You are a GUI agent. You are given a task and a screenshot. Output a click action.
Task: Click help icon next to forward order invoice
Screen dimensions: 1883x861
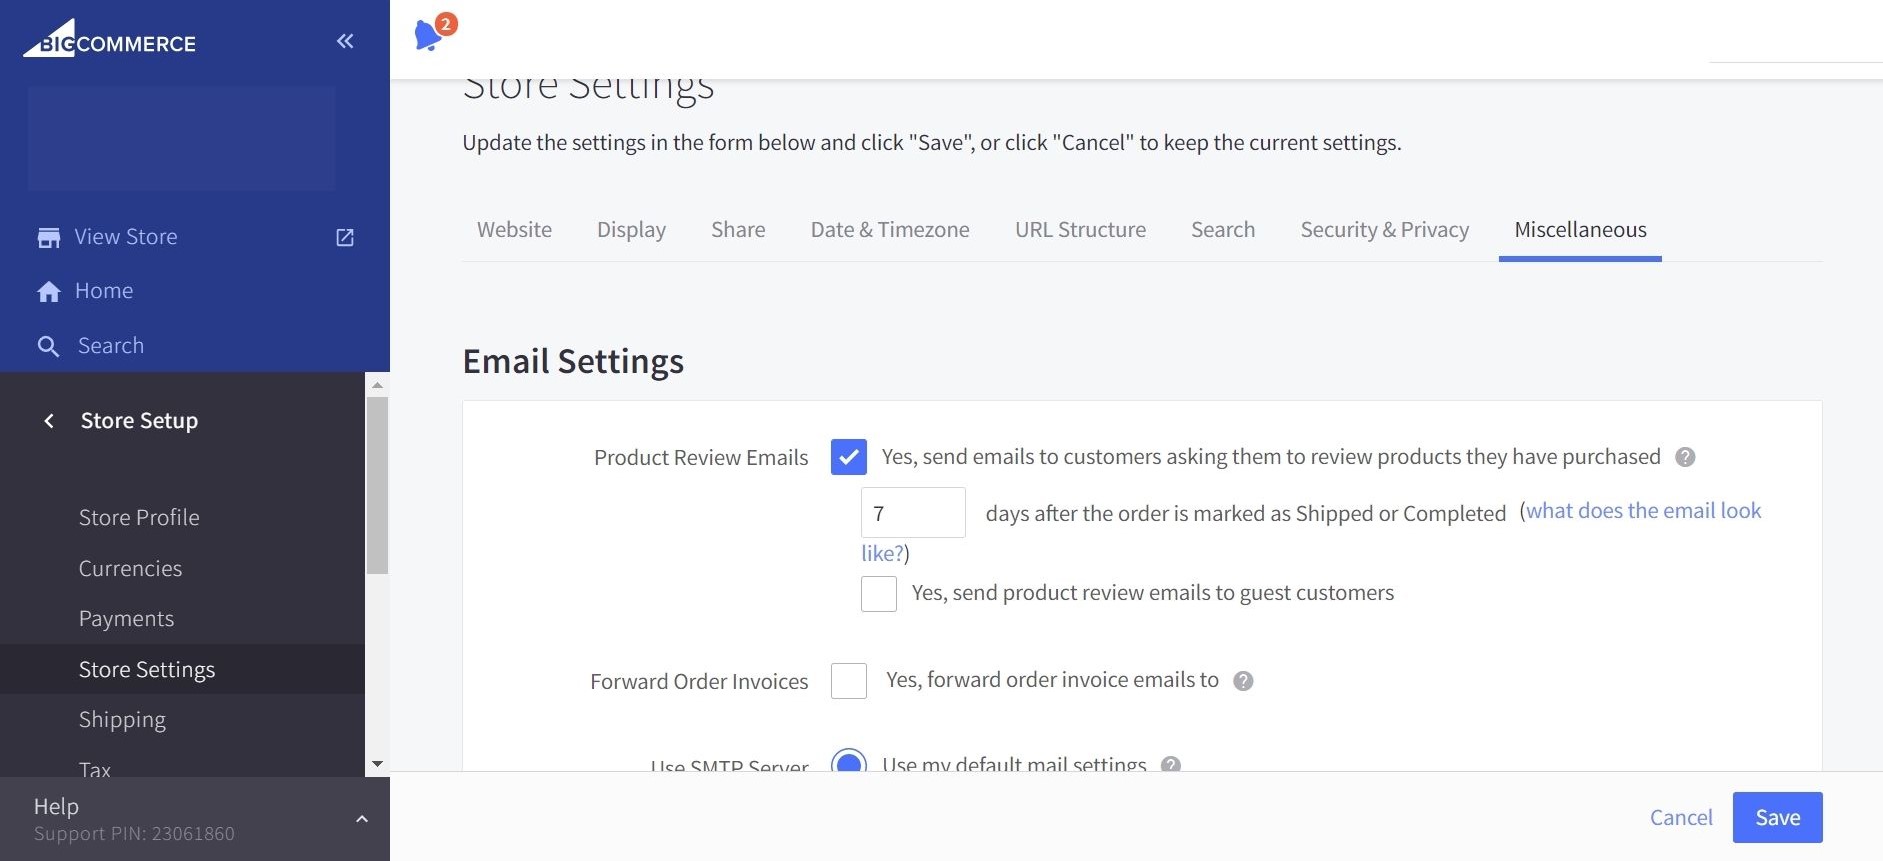1243,681
